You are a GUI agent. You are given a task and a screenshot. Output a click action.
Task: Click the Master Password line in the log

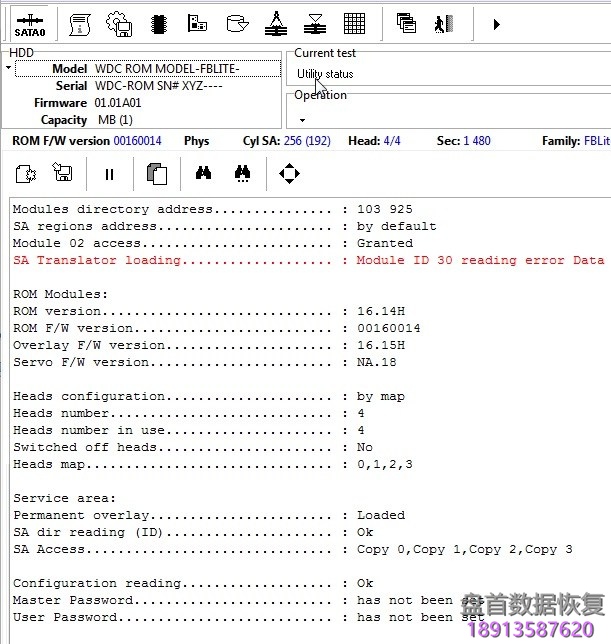click(248, 600)
